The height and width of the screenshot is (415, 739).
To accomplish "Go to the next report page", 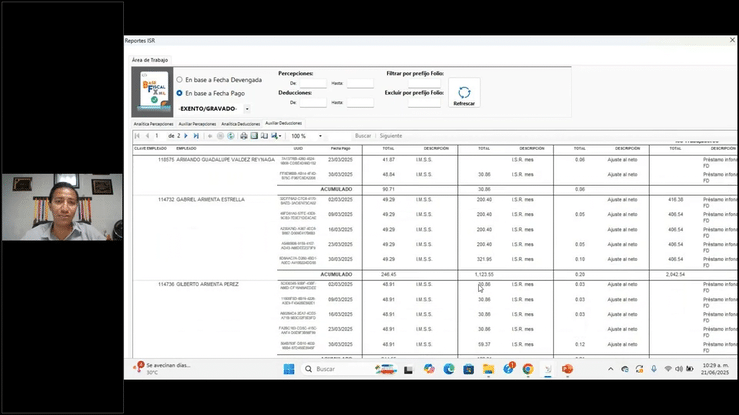I will coord(186,136).
